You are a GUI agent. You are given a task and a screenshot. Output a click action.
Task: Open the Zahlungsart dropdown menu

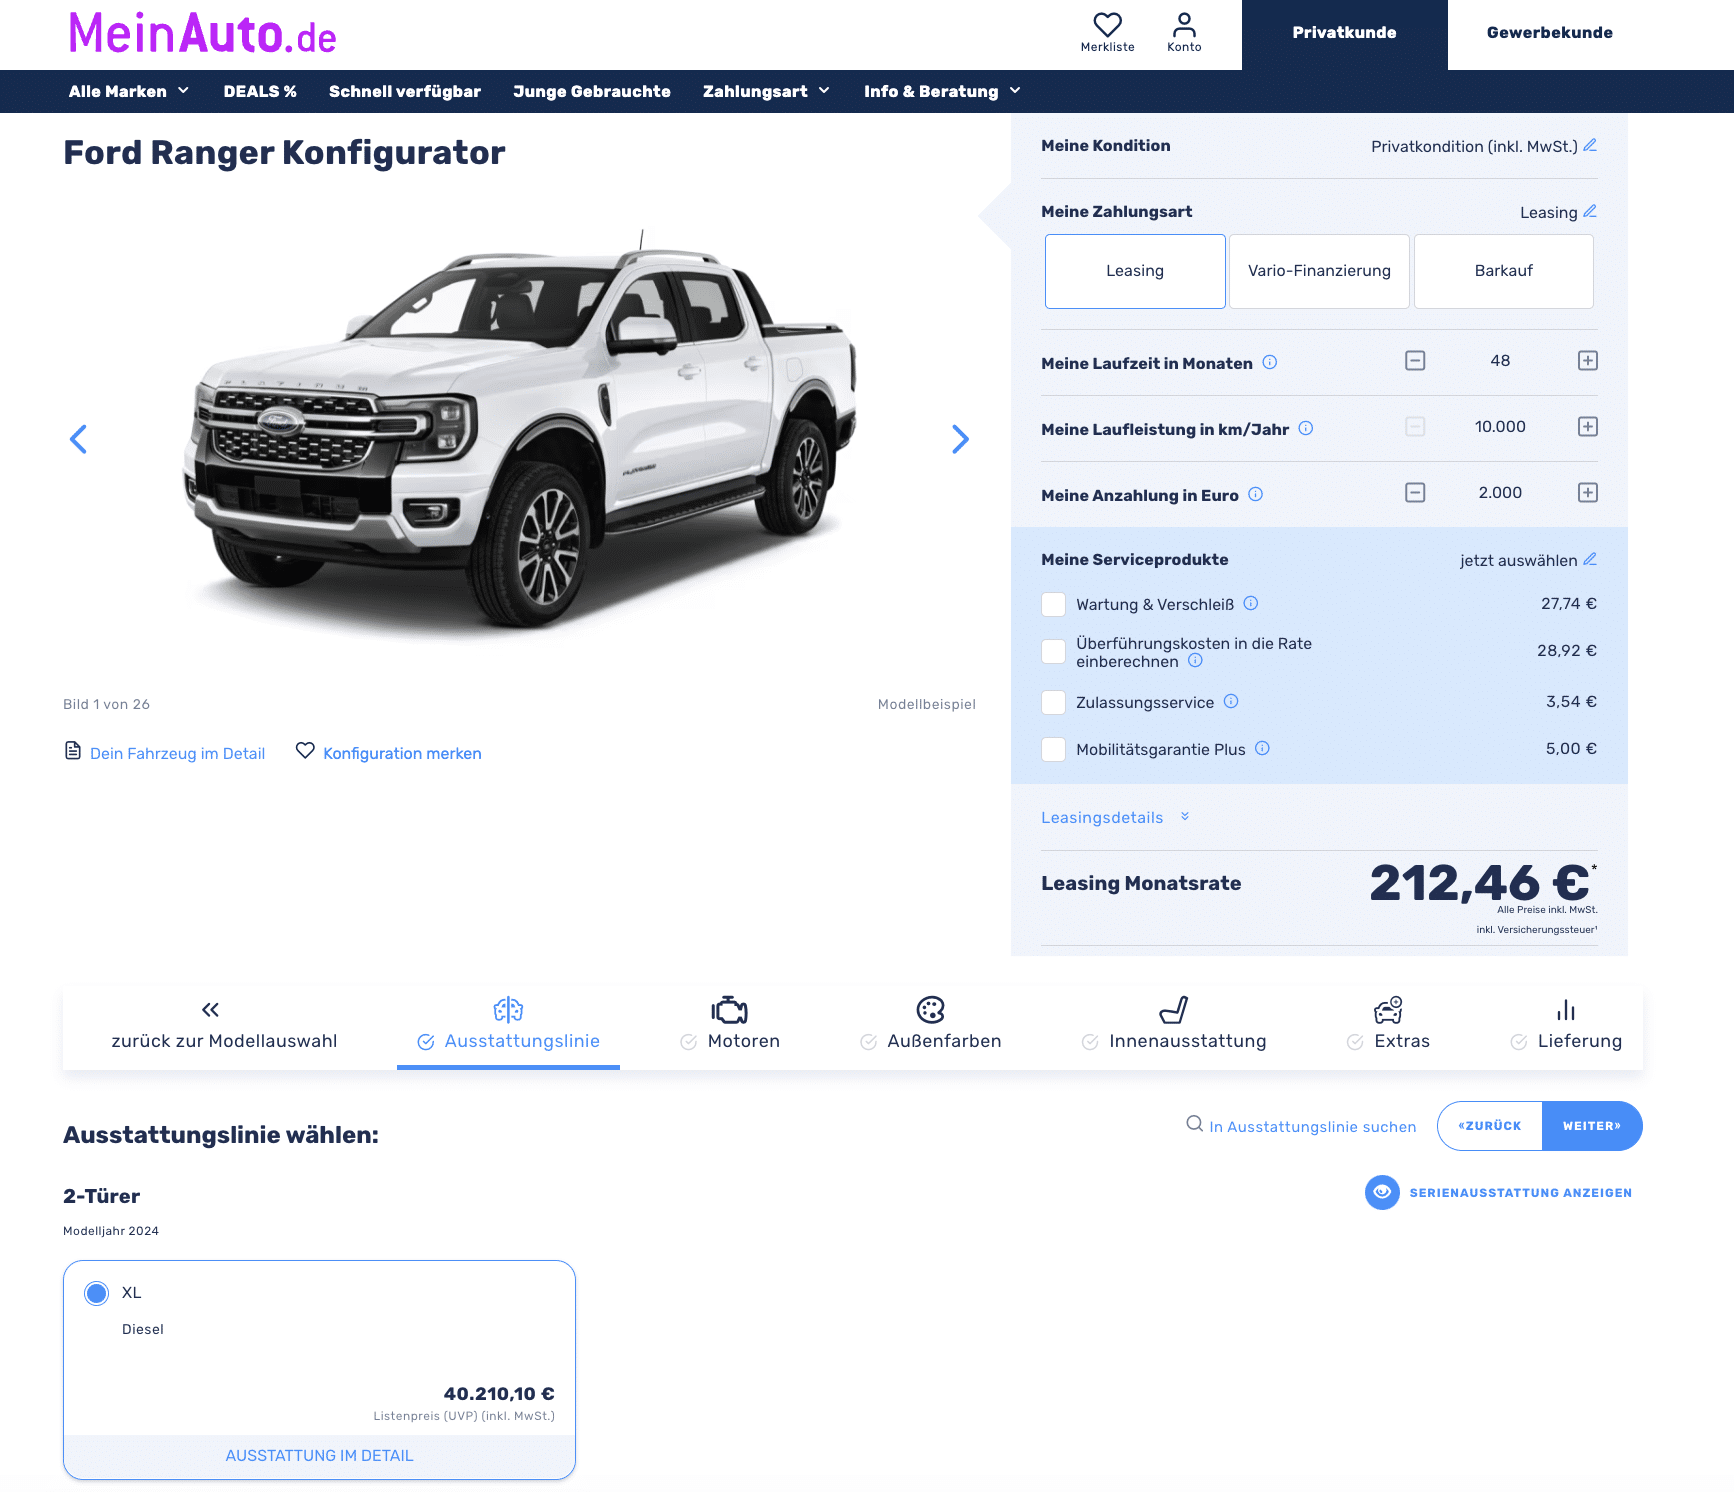click(766, 91)
